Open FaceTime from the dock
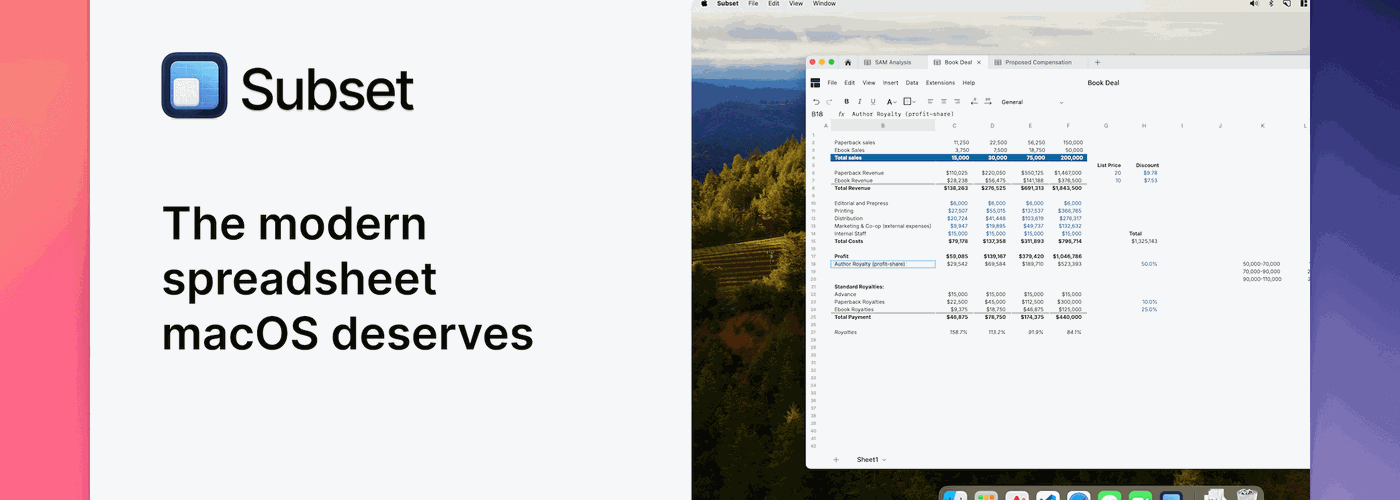 point(1139,496)
